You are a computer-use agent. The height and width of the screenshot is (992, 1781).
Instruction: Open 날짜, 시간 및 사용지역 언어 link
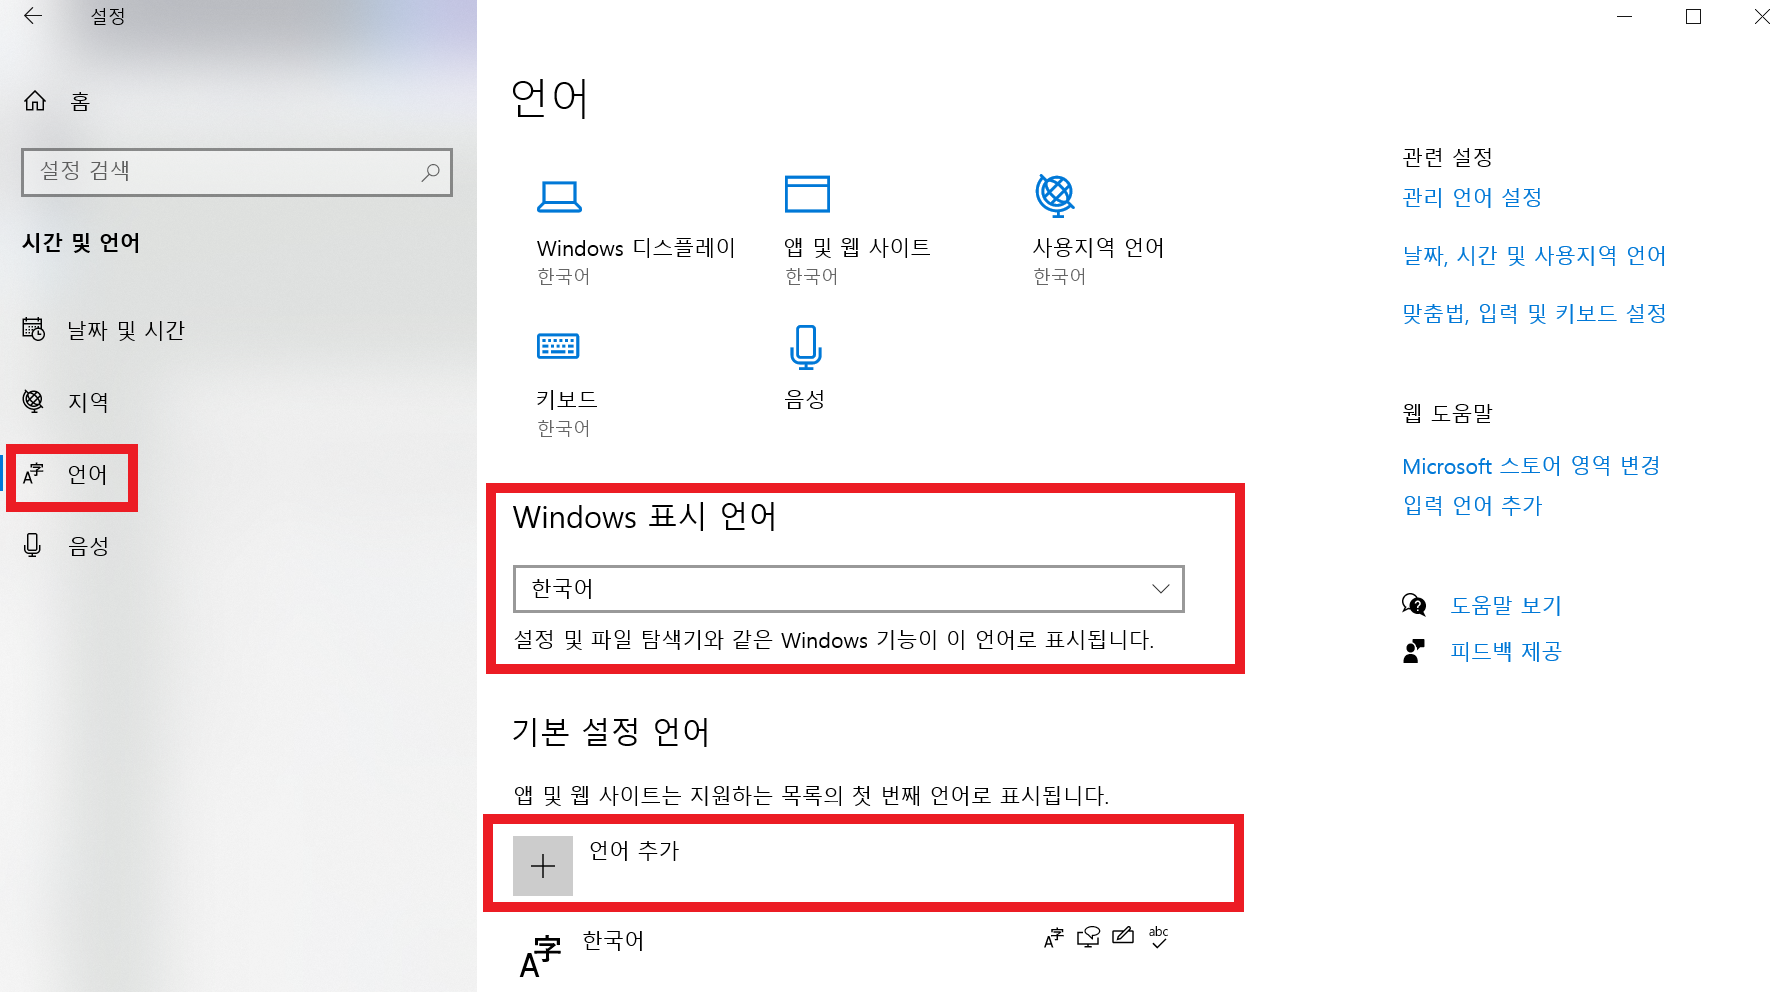coord(1534,256)
